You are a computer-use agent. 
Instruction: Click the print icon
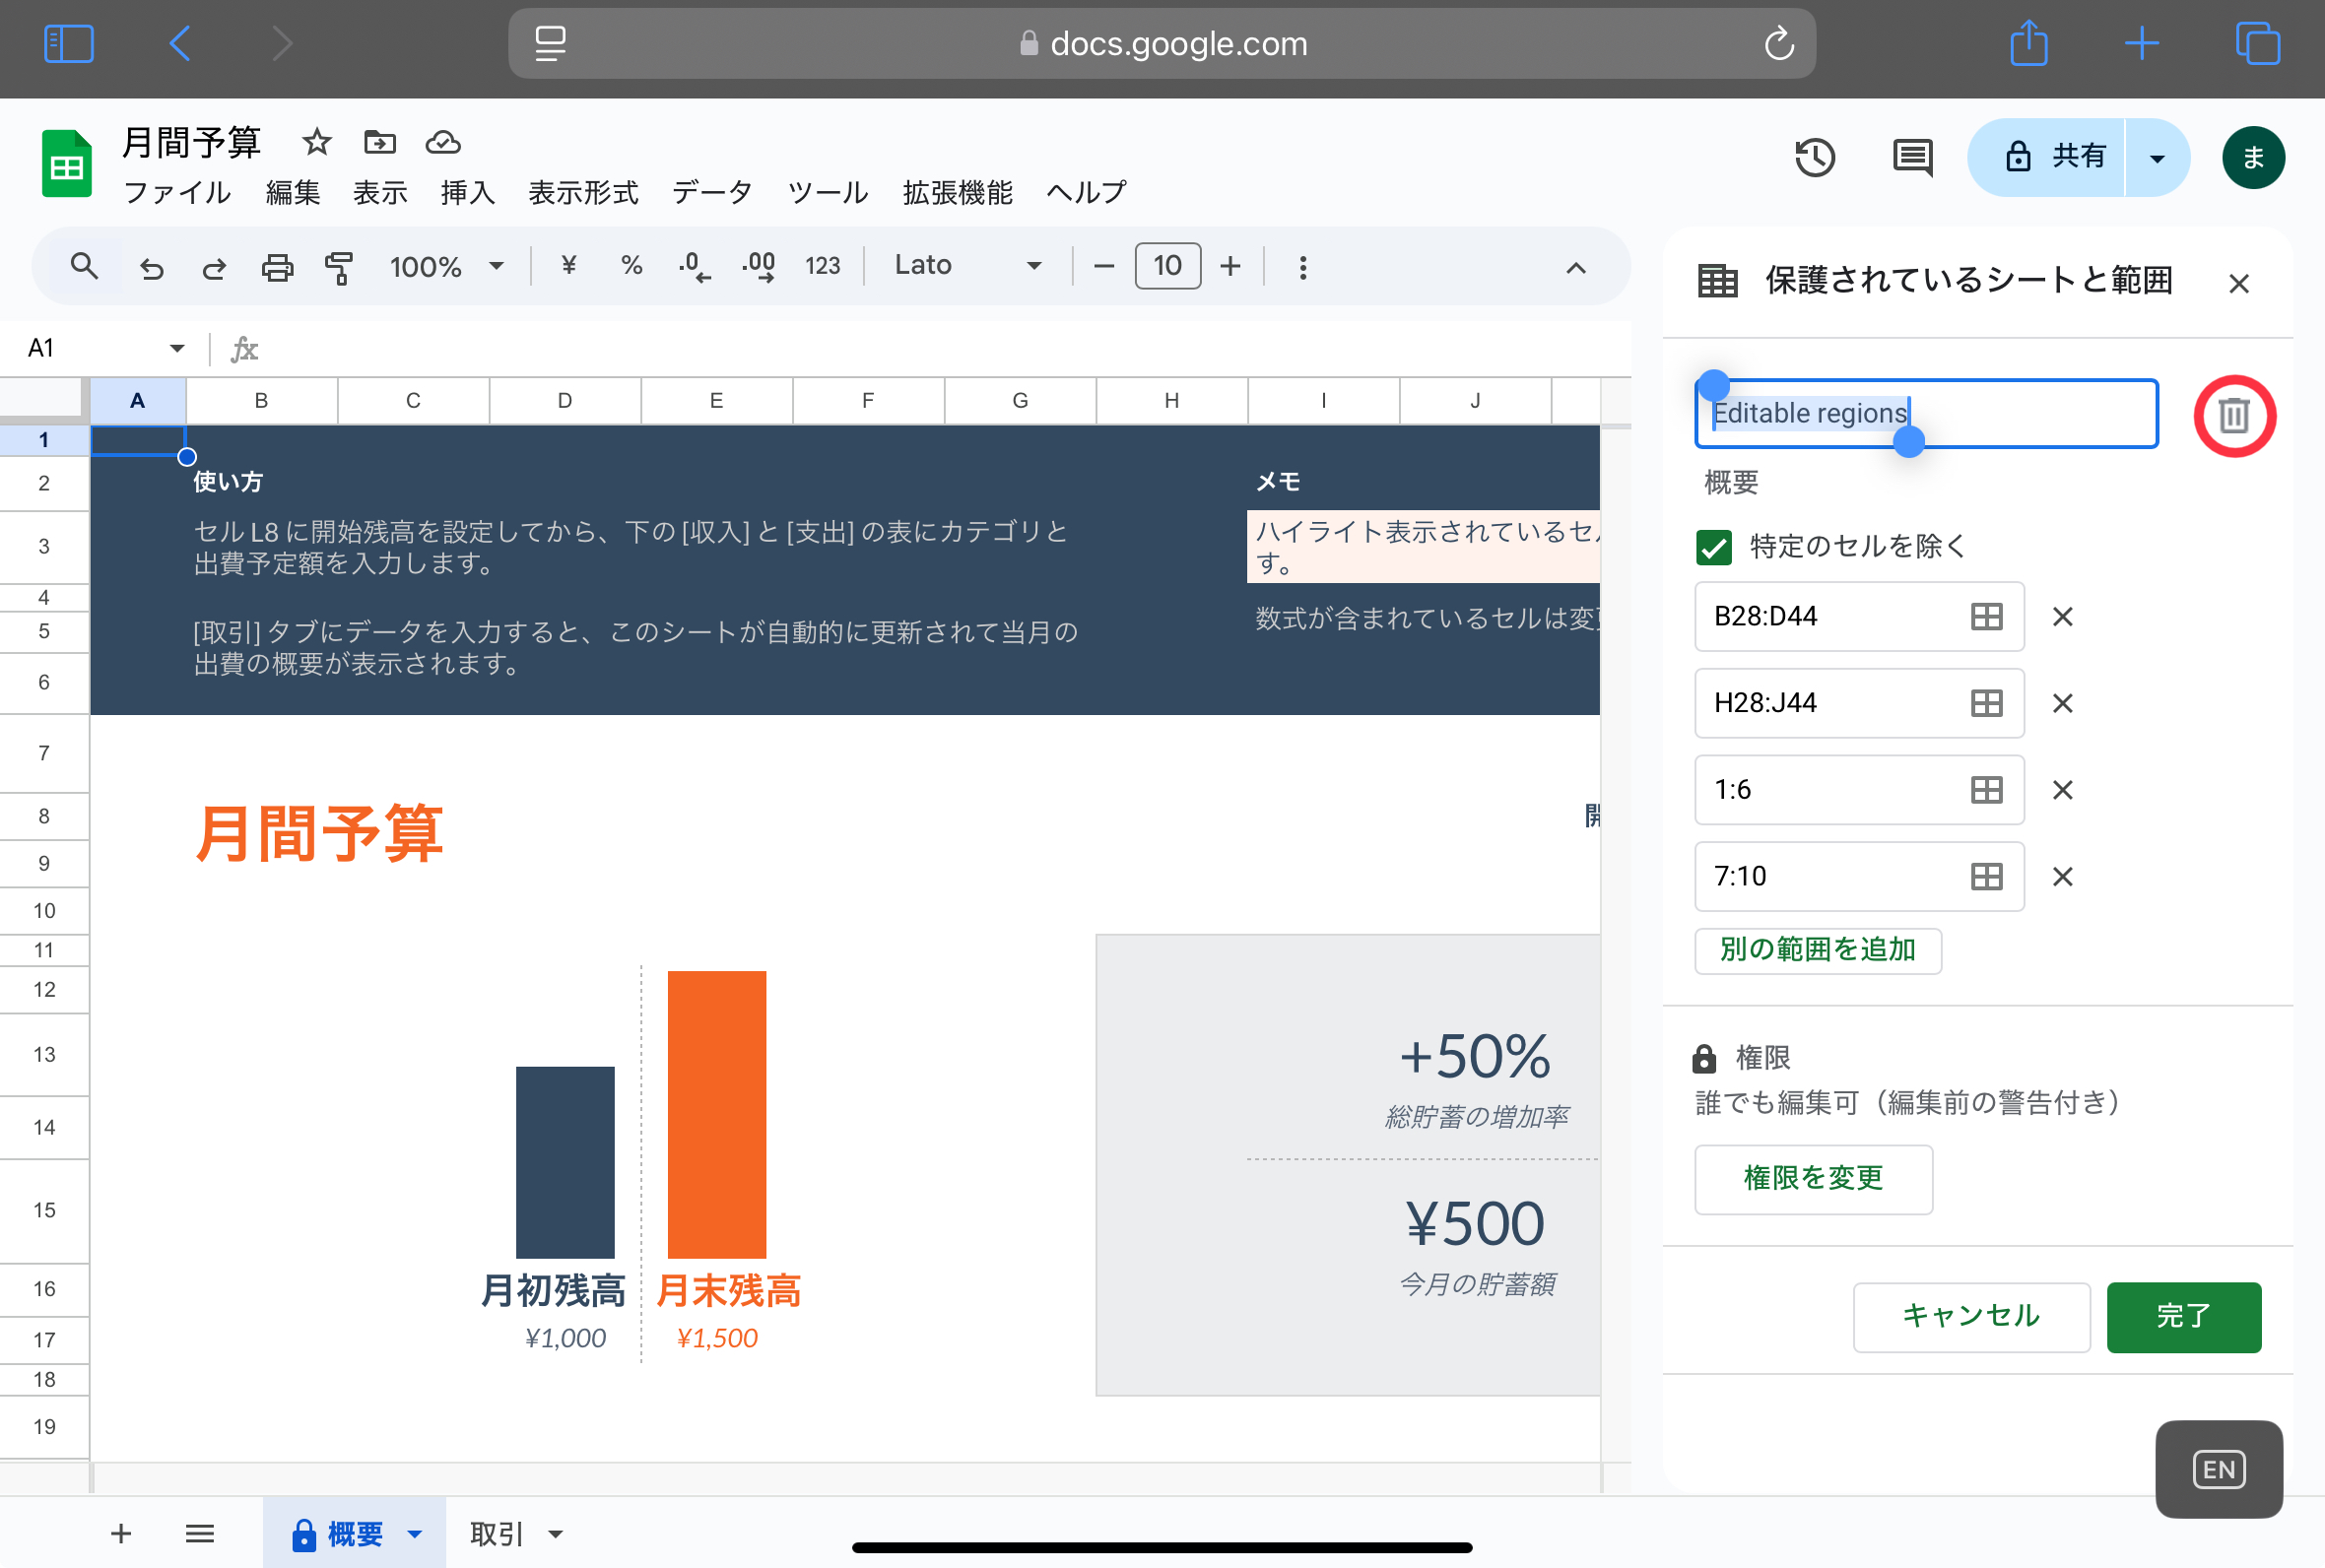(277, 267)
